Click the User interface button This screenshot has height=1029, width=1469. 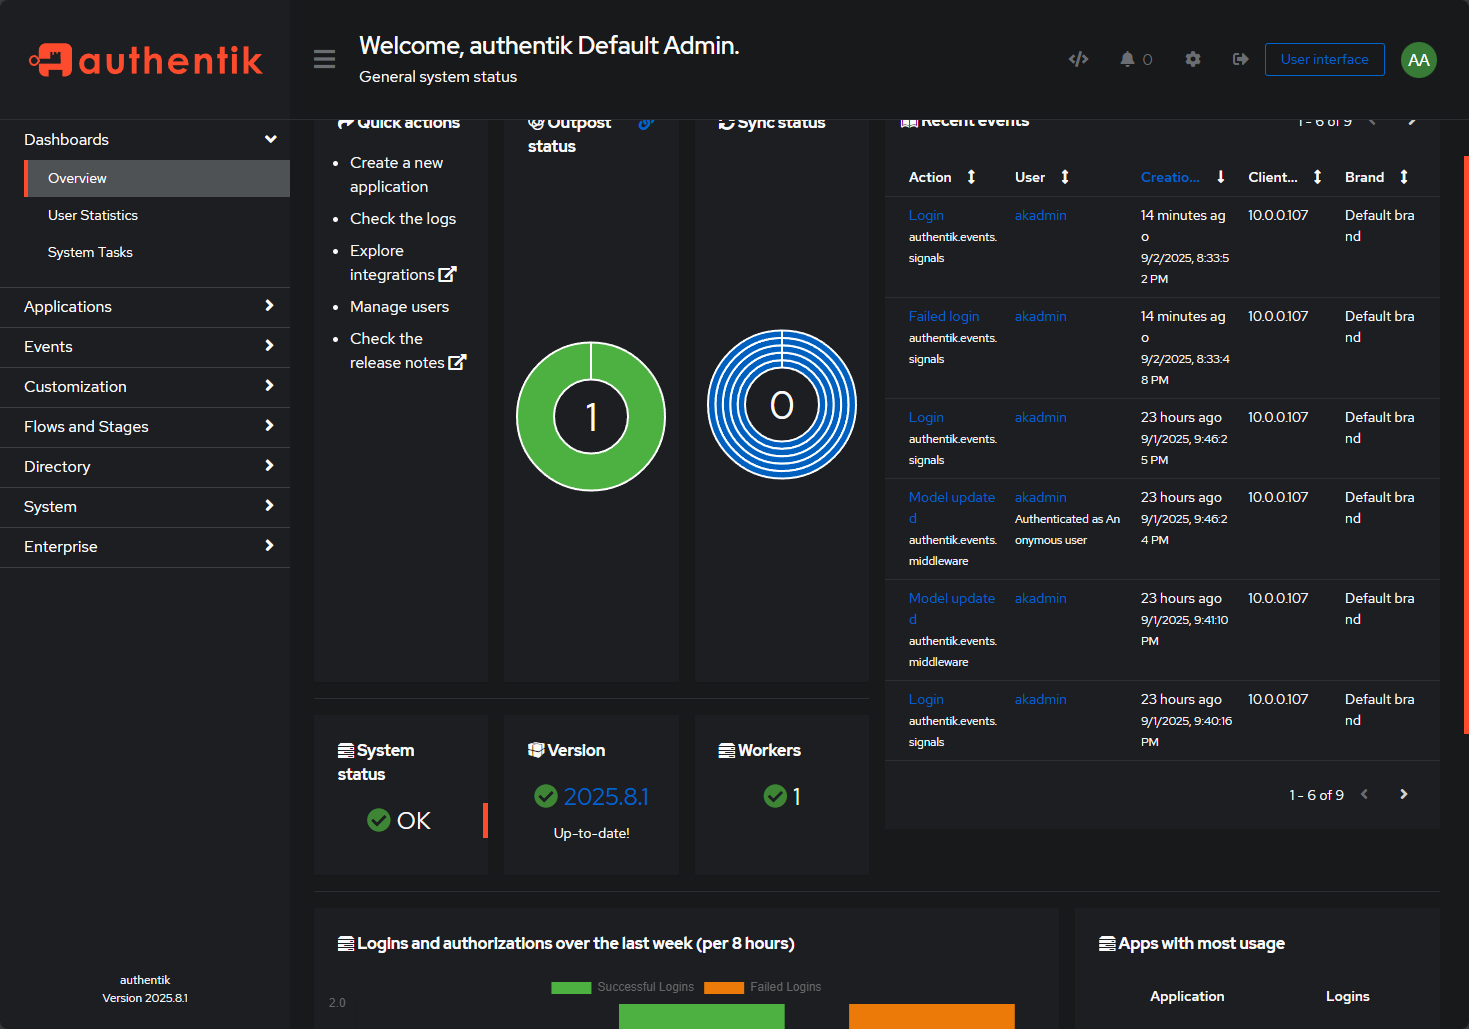tap(1324, 59)
